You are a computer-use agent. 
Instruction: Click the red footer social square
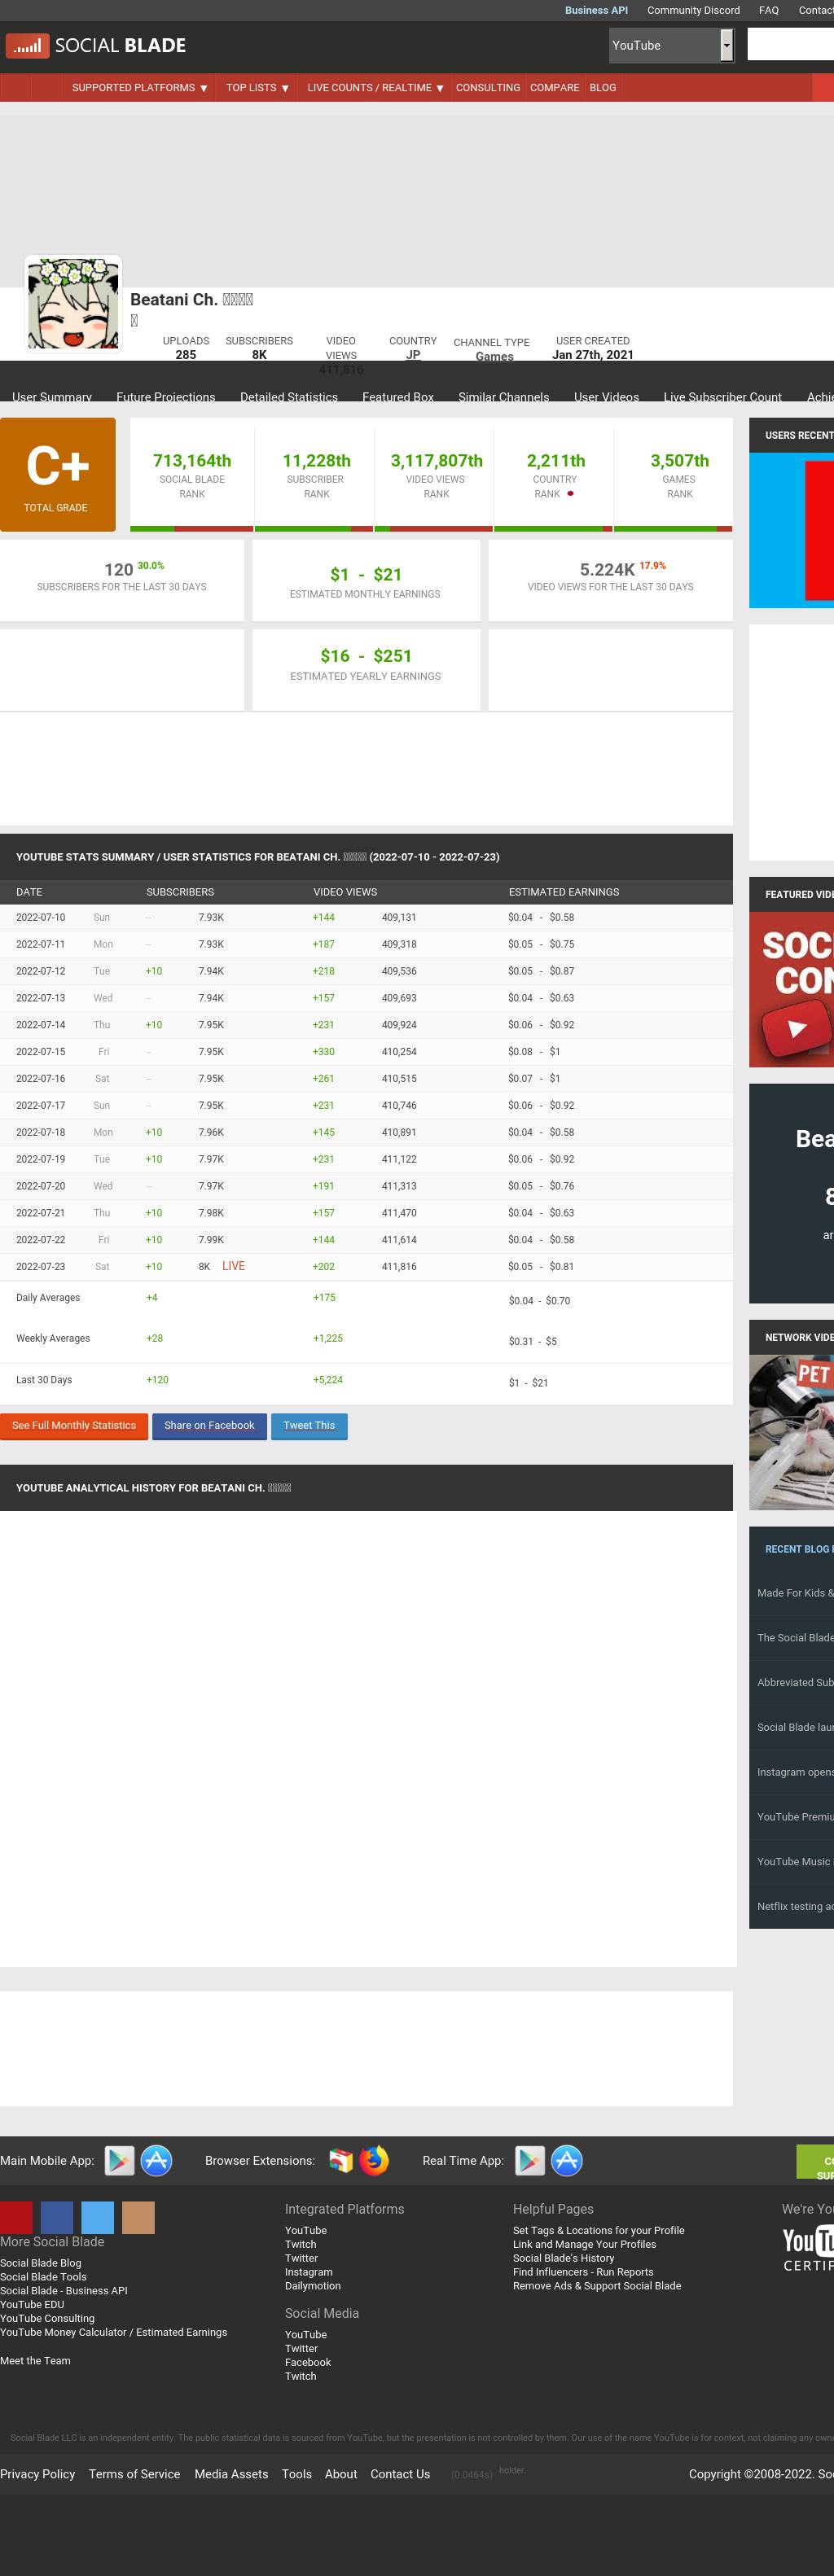pos(16,2217)
